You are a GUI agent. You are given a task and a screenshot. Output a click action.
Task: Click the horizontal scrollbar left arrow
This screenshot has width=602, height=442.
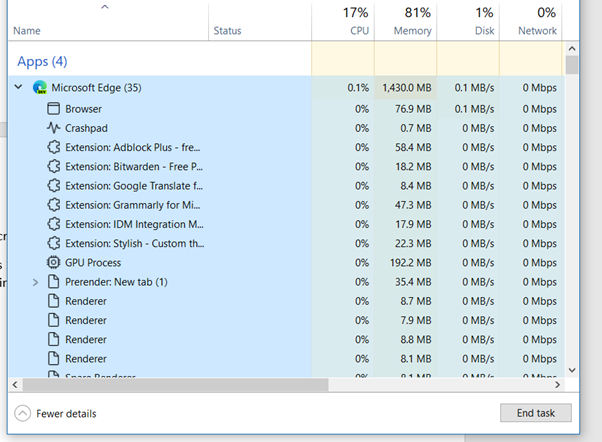coord(15,384)
